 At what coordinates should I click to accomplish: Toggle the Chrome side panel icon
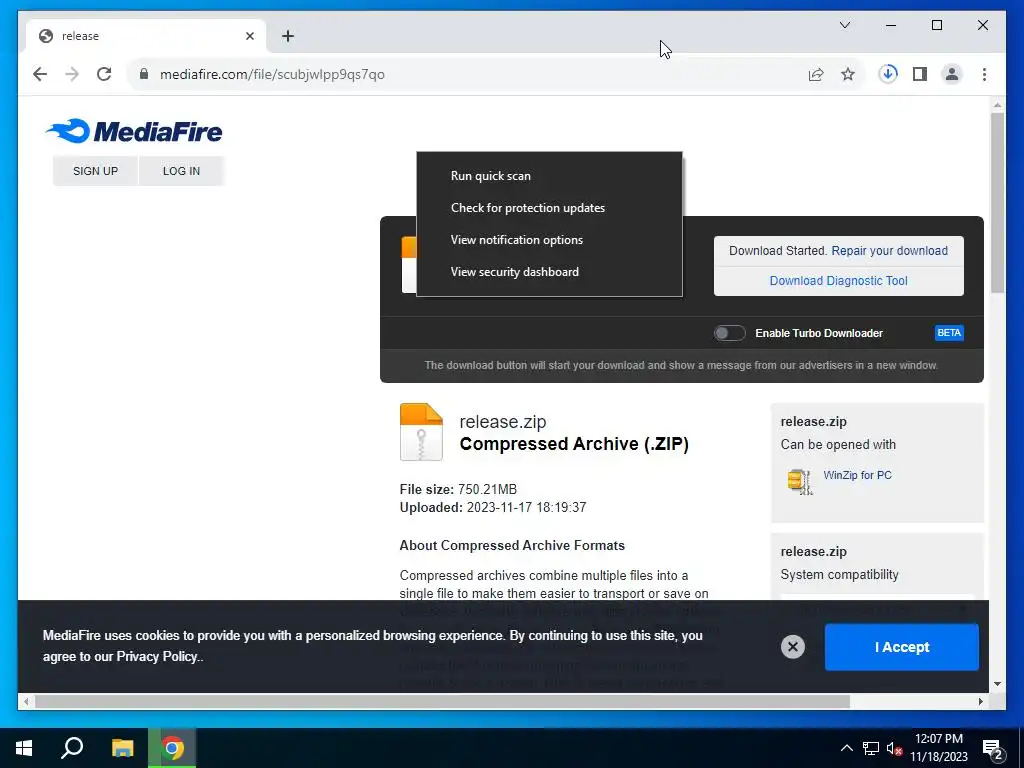click(x=920, y=74)
